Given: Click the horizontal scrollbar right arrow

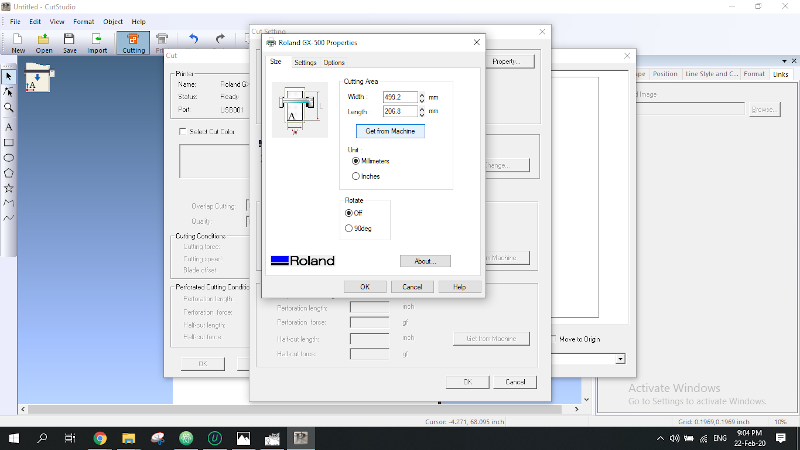Looking at the screenshot, I should (x=577, y=409).
